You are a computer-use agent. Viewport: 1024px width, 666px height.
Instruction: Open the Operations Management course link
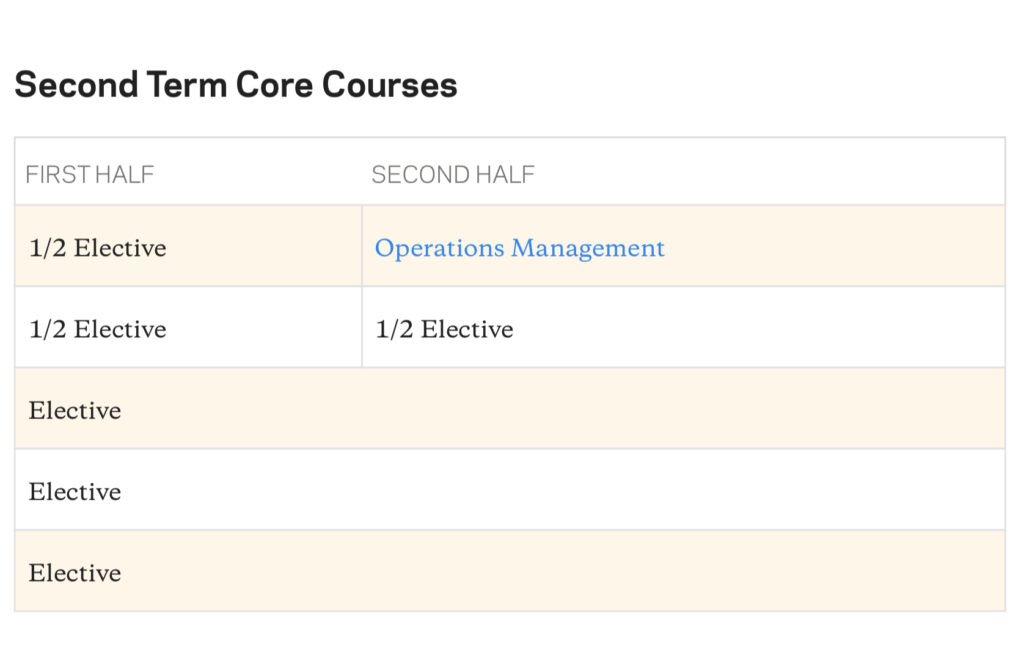point(519,248)
